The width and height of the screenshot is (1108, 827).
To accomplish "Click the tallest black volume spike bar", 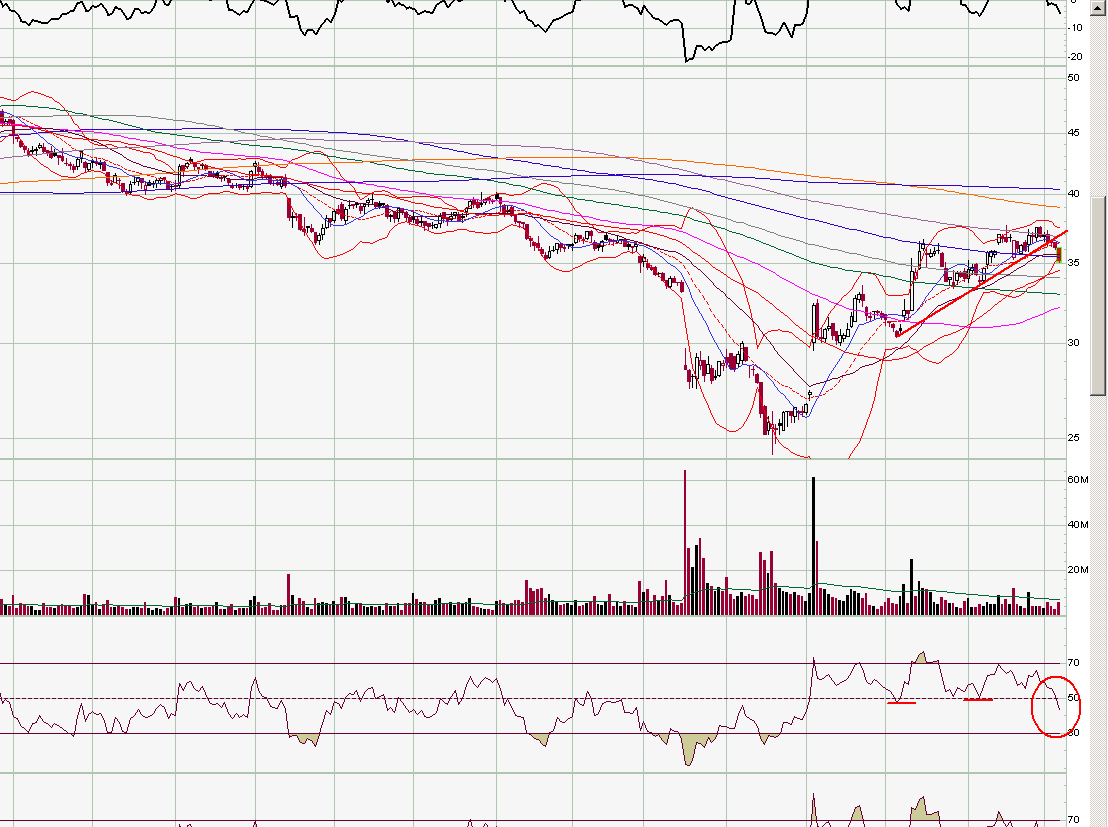I will pos(813,546).
